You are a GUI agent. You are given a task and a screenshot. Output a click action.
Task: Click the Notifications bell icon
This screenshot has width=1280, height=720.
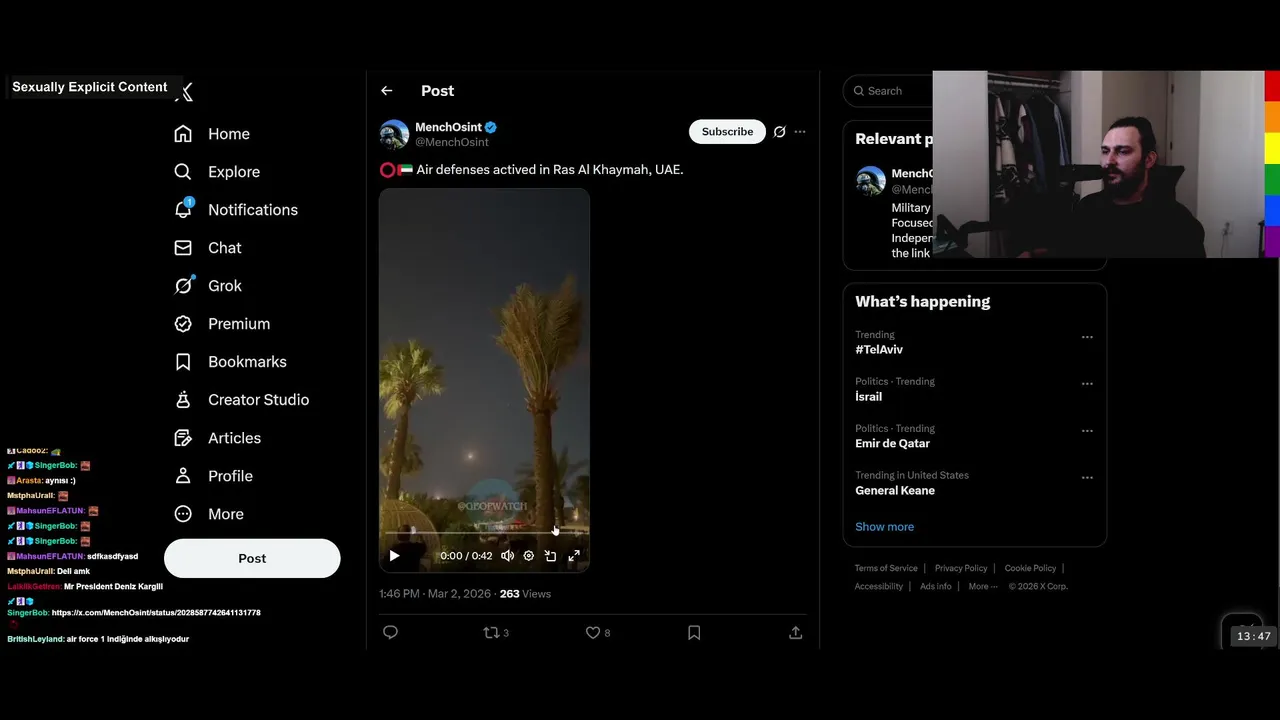coord(183,210)
